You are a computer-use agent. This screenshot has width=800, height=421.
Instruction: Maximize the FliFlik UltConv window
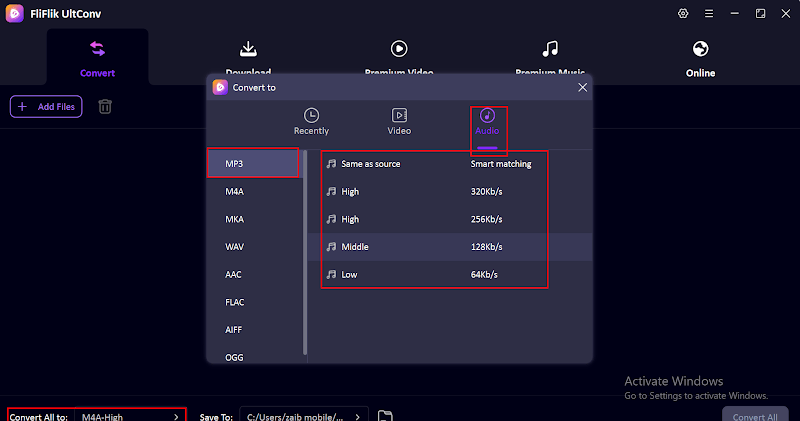point(760,14)
